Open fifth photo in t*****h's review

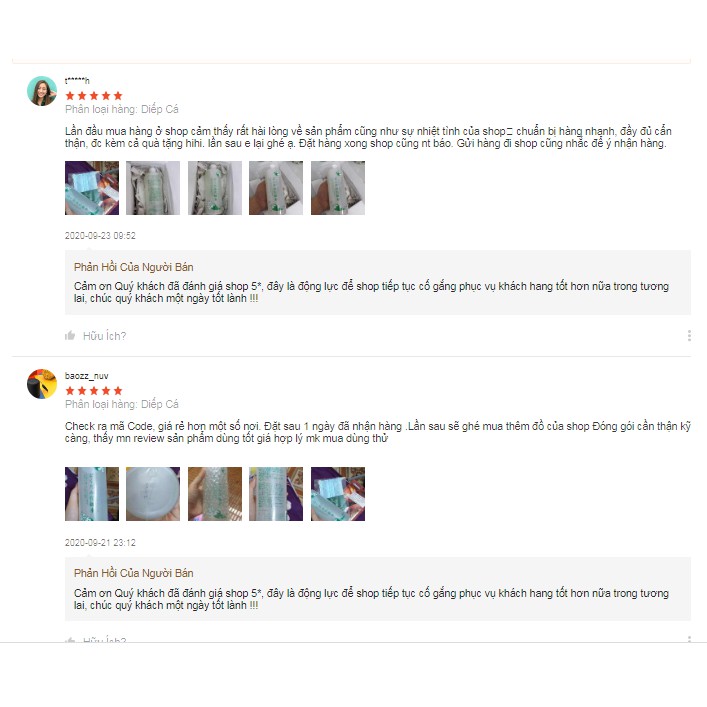tap(338, 188)
